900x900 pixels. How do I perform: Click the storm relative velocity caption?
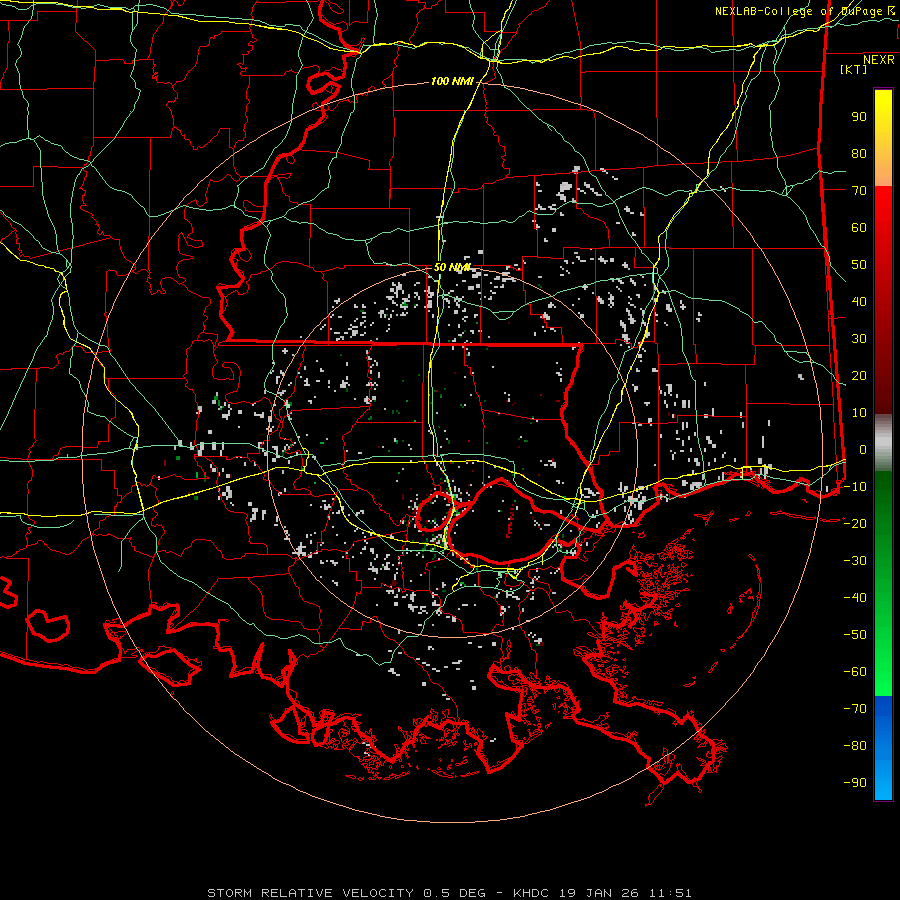[x=449, y=893]
